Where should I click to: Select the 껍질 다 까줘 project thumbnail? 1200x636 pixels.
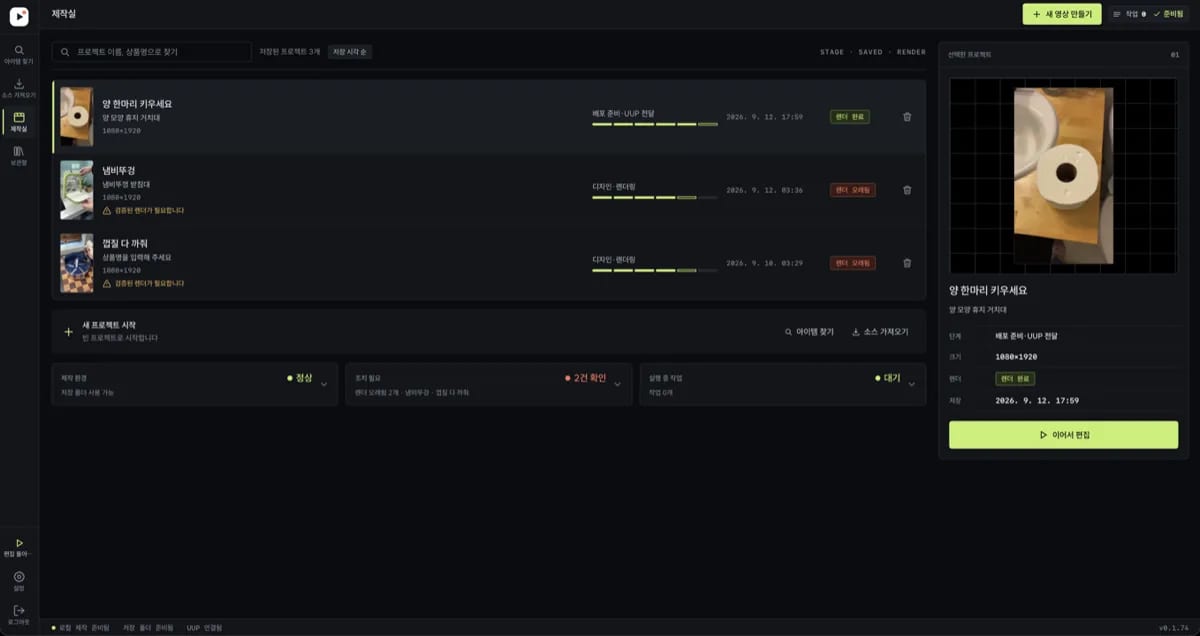(77, 263)
